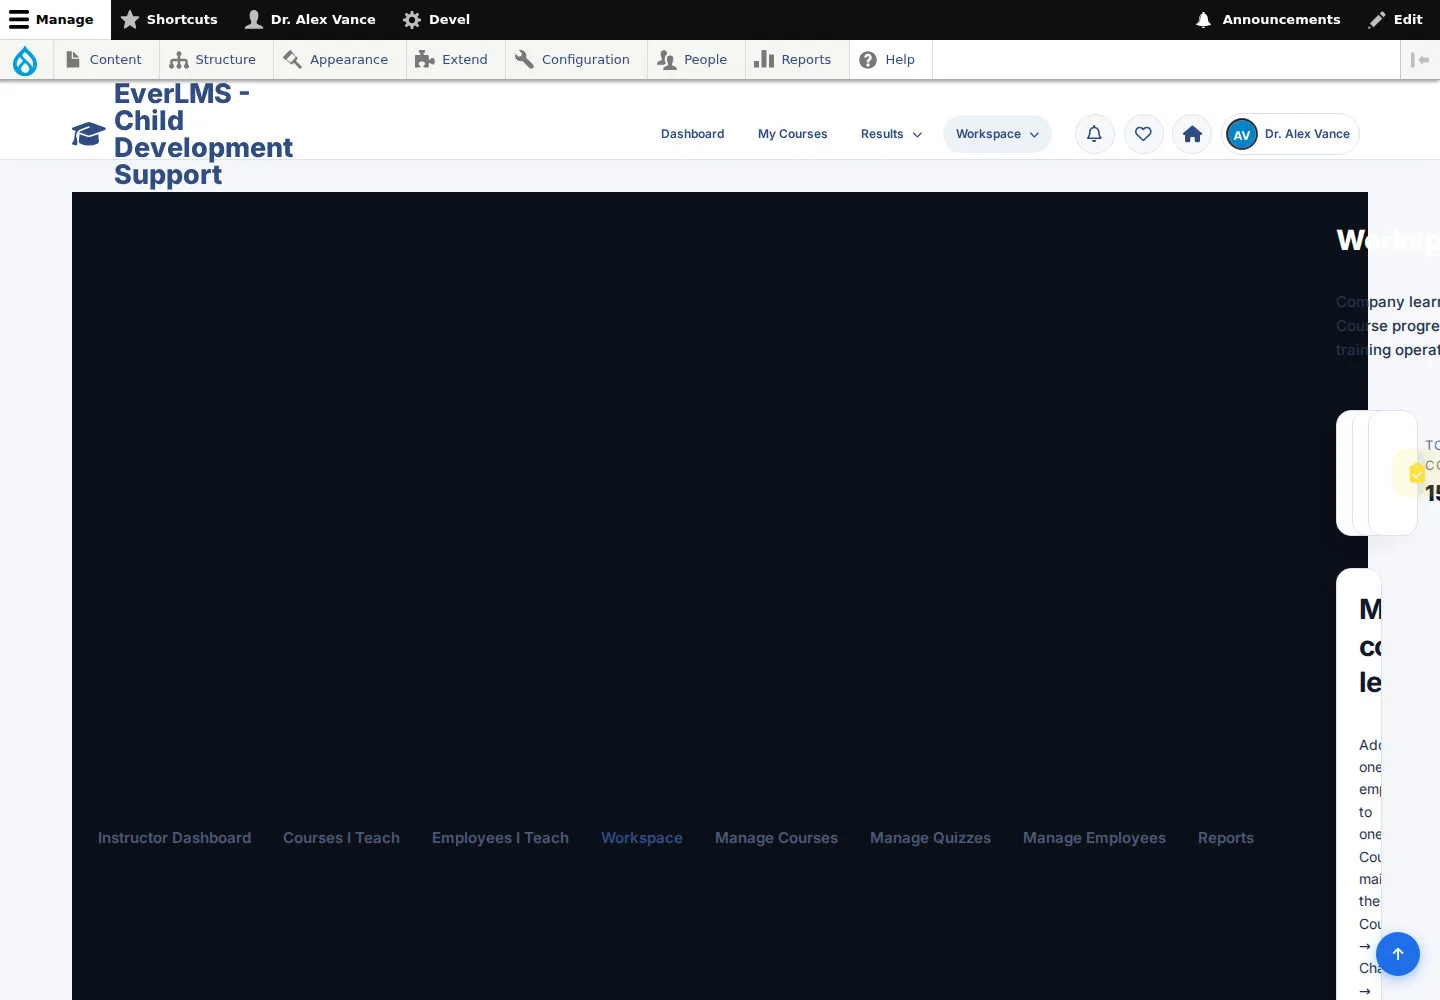Open the Manage Quizzes tab
The image size is (1440, 1000).
click(x=930, y=838)
